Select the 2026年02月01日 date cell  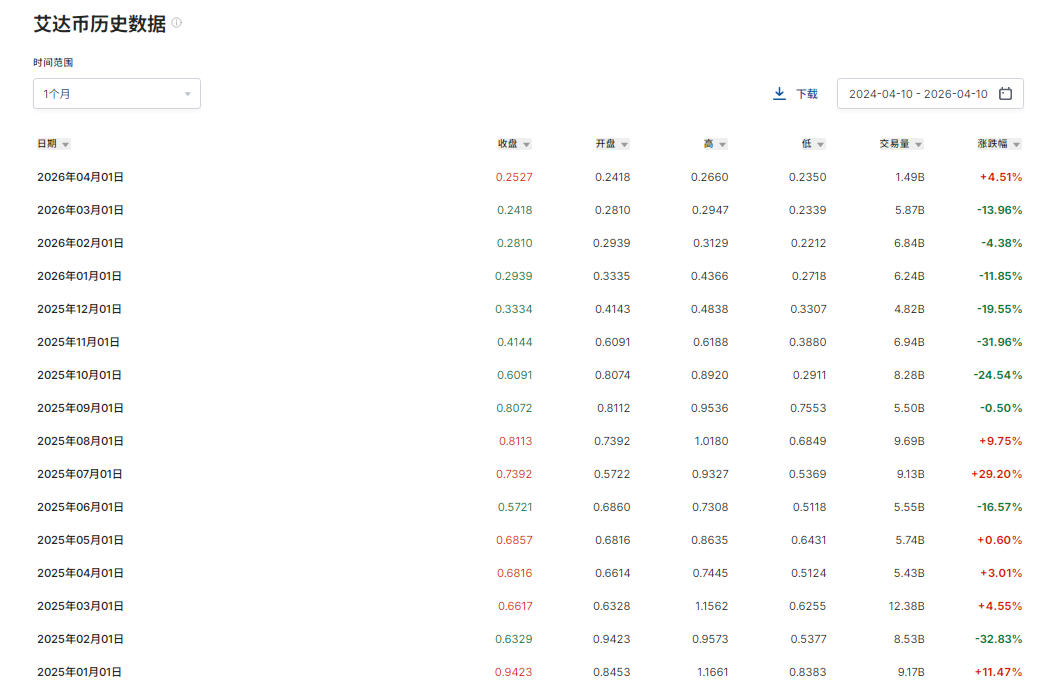(x=80, y=243)
